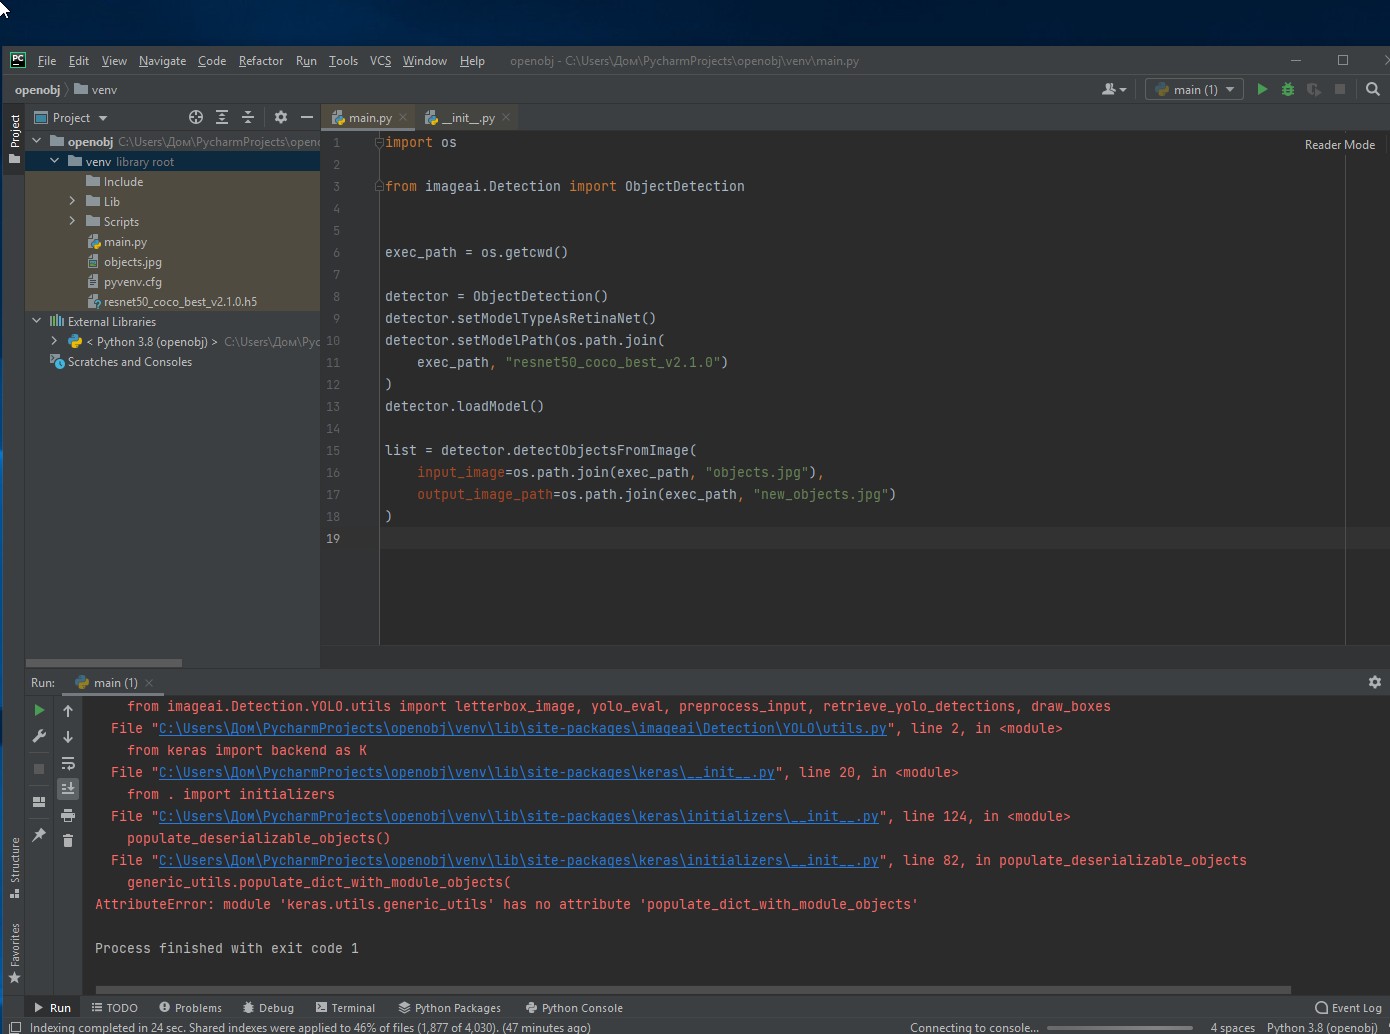Open the Tools menu
The width and height of the screenshot is (1390, 1034).
point(343,61)
